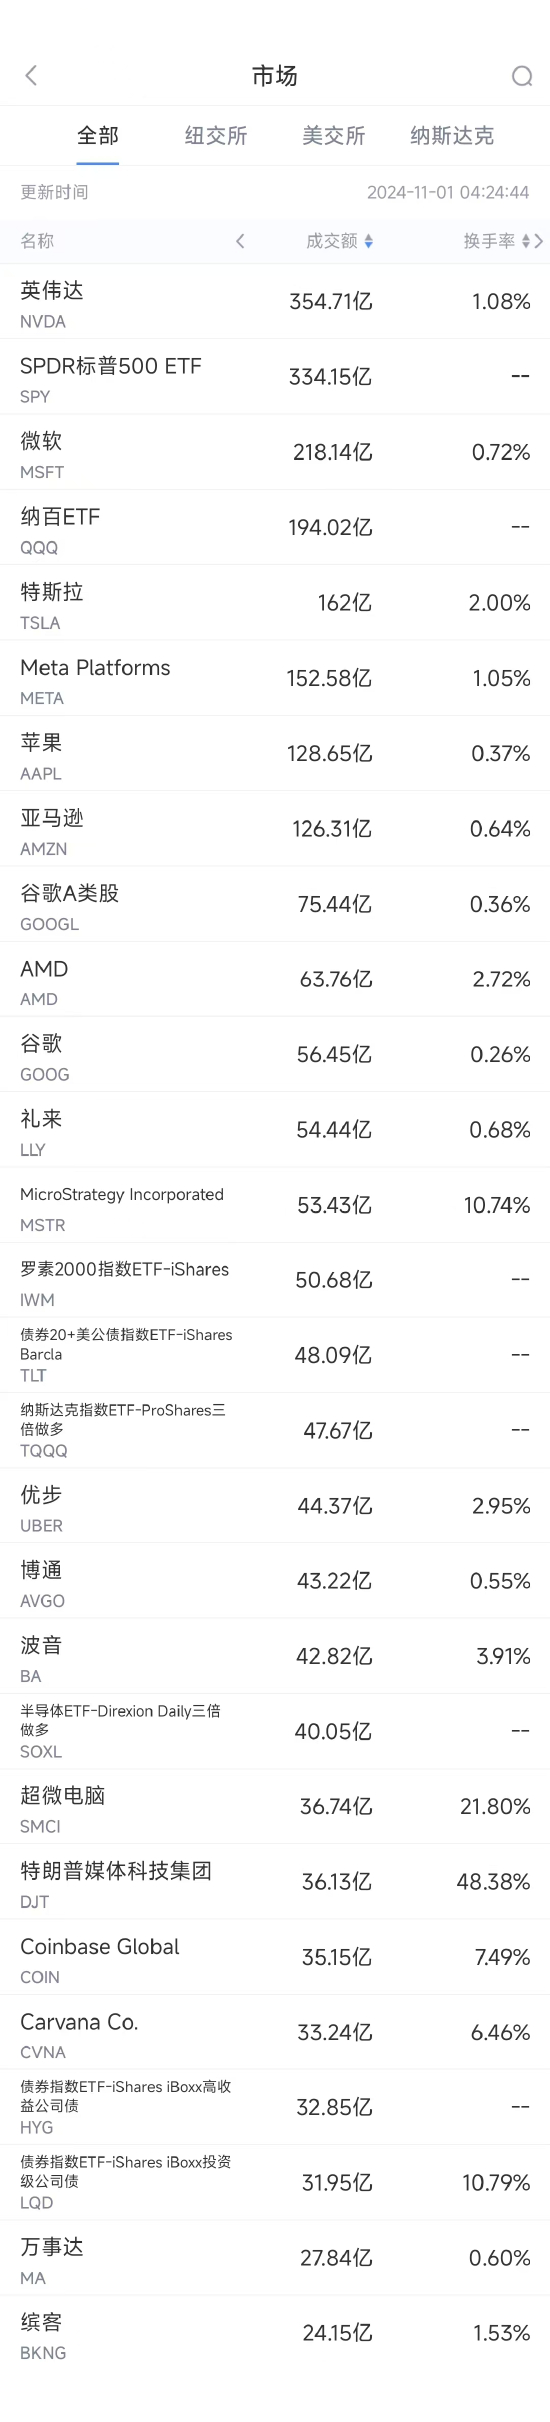
Task: Click the left chevron beside 名称
Action: pos(240,241)
